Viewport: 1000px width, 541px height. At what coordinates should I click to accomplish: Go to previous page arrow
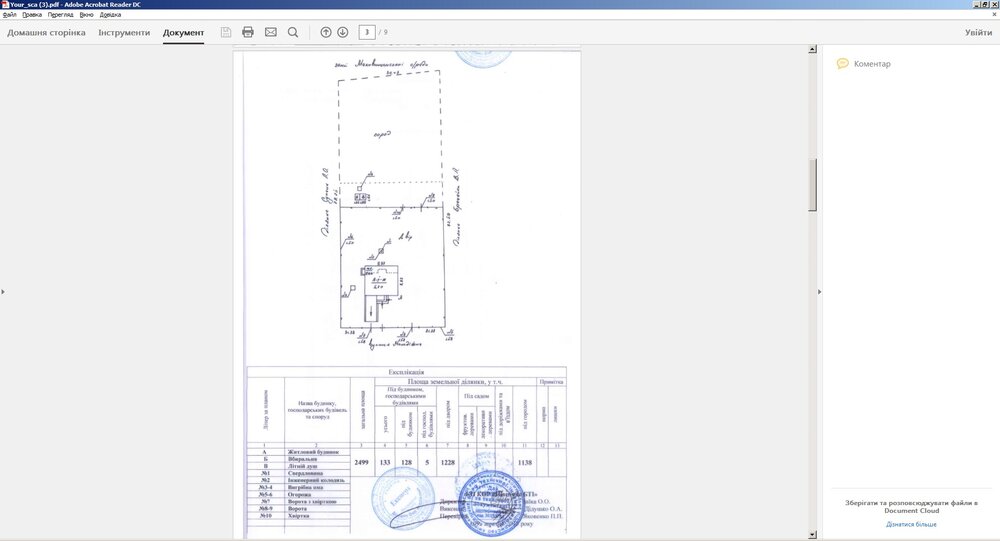pos(326,32)
